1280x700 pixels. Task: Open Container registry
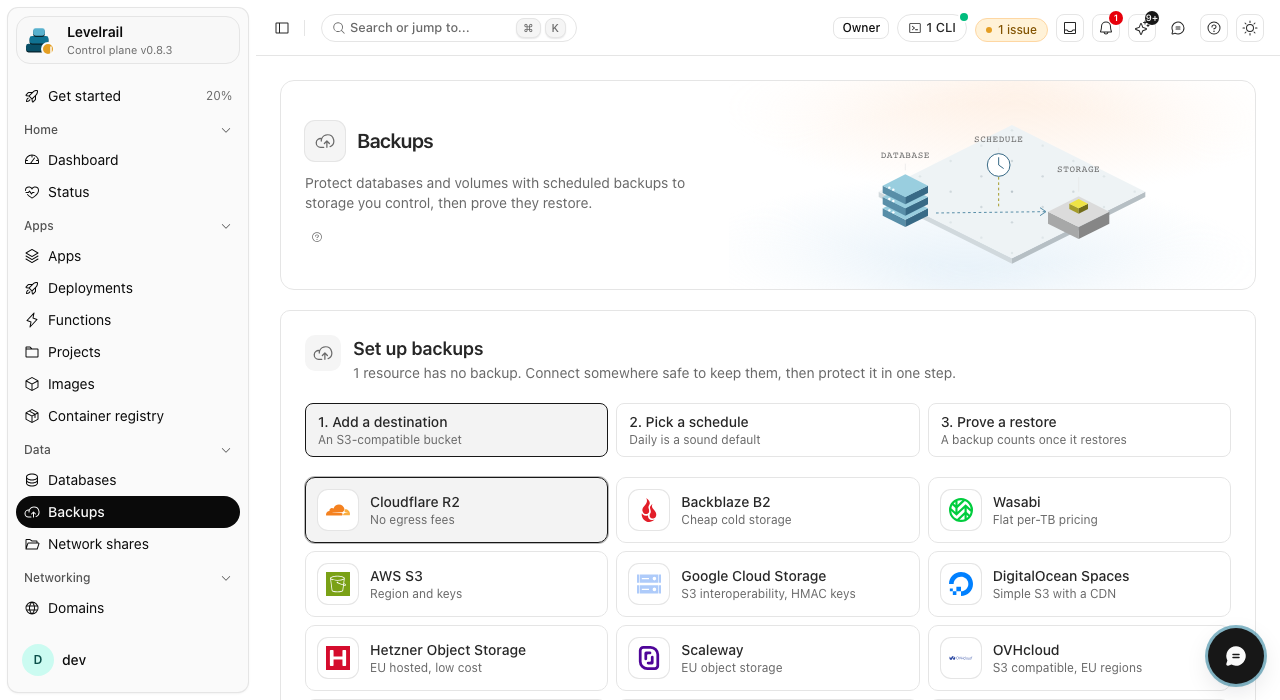(128, 416)
